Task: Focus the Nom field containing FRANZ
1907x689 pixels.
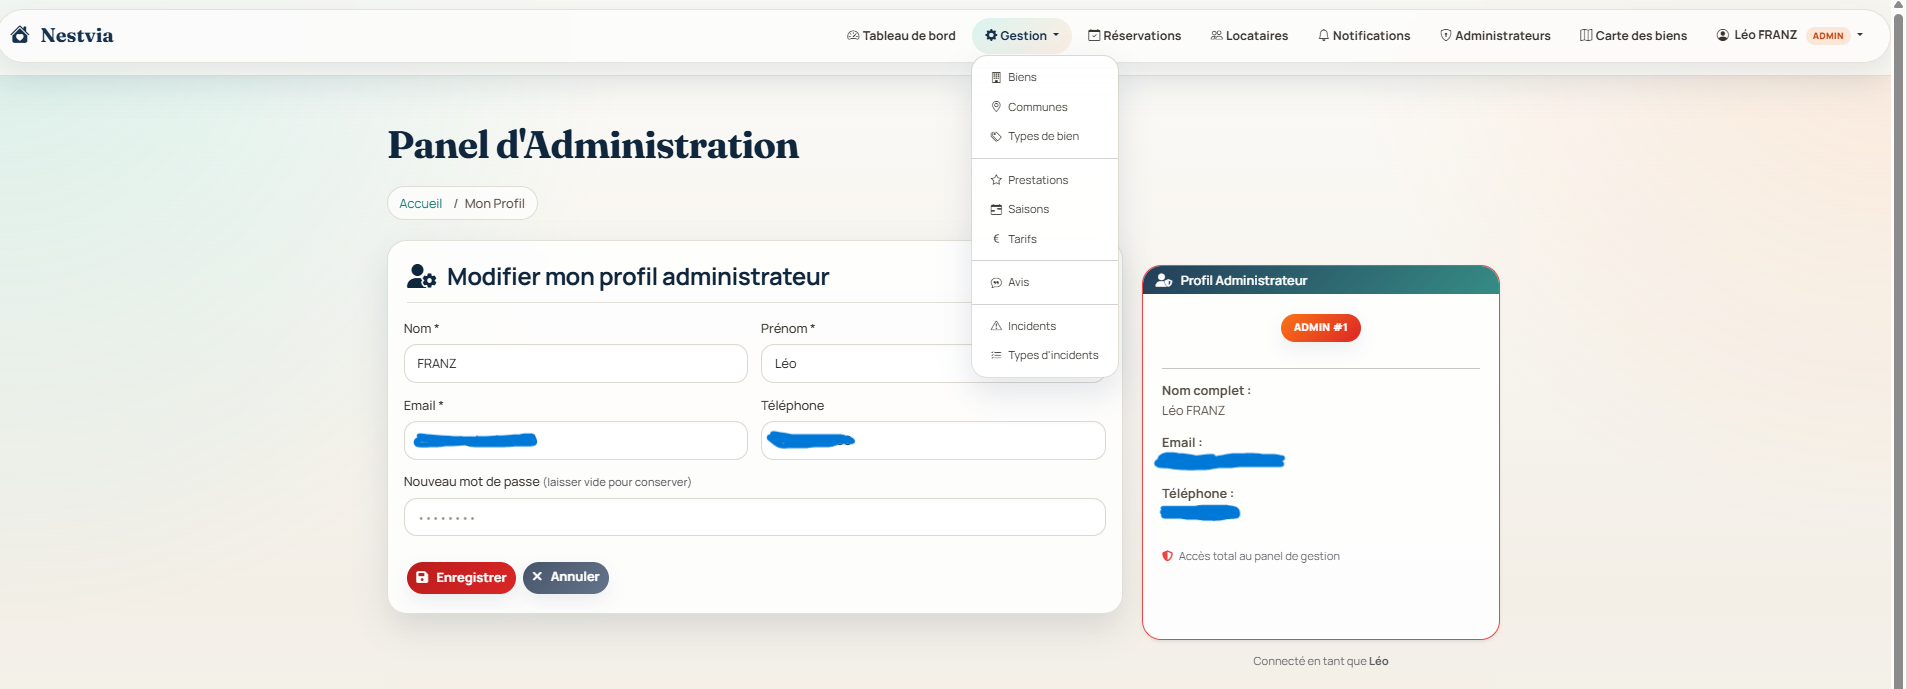Action: (576, 364)
